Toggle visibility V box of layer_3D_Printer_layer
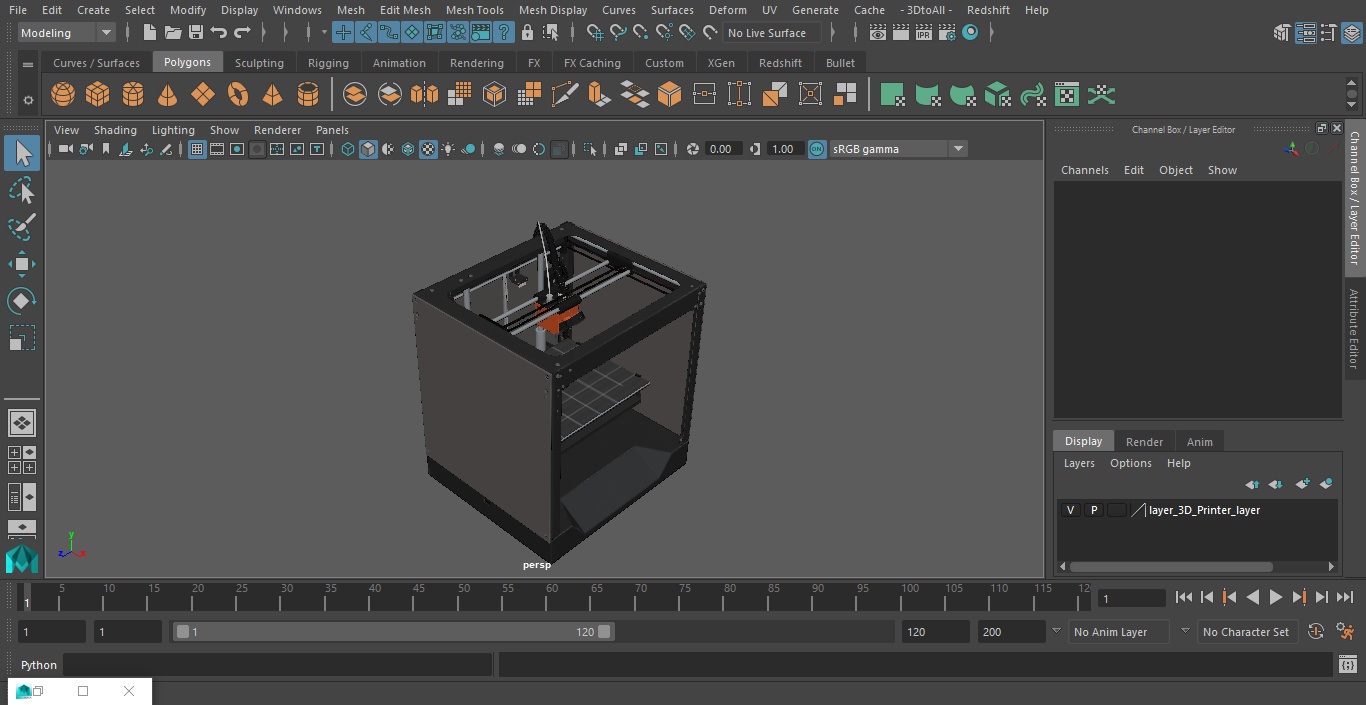Screen dimensions: 1366x705 pos(1070,510)
